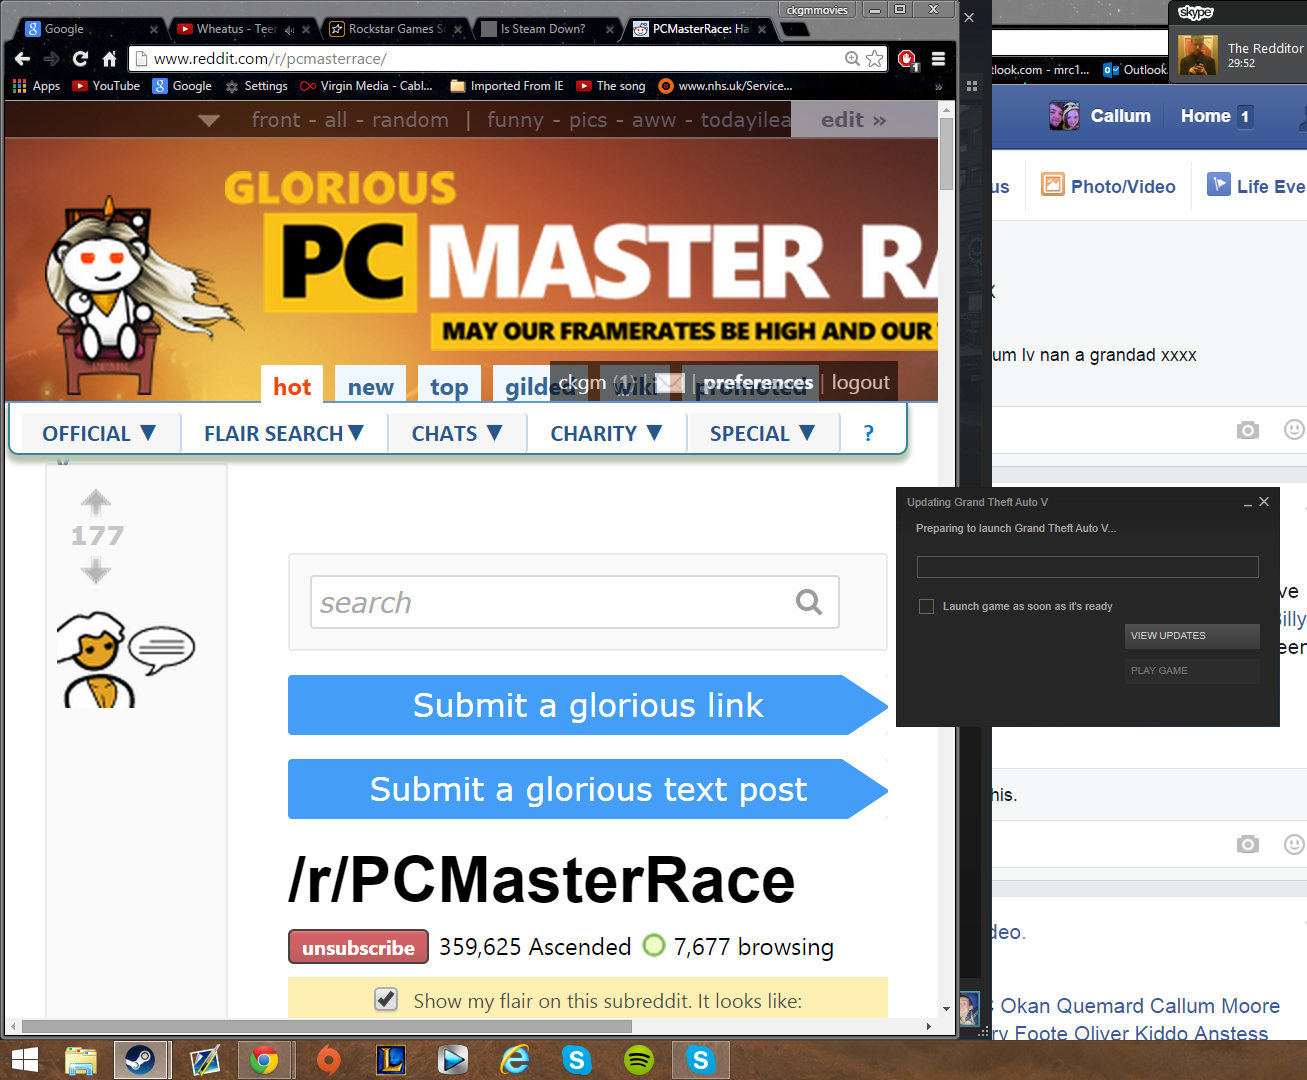Open File Explorer from taskbar
Viewport: 1307px width, 1080px height.
(x=80, y=1060)
